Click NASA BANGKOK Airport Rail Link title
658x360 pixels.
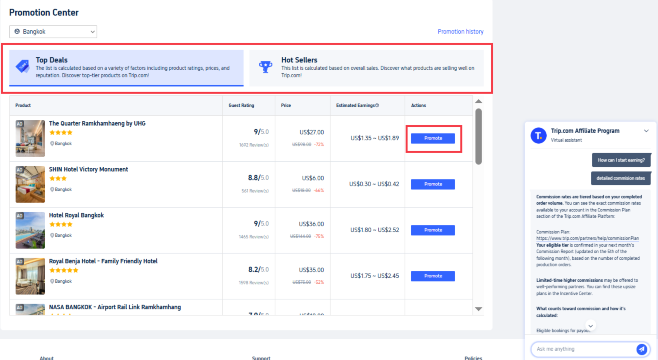(115, 307)
